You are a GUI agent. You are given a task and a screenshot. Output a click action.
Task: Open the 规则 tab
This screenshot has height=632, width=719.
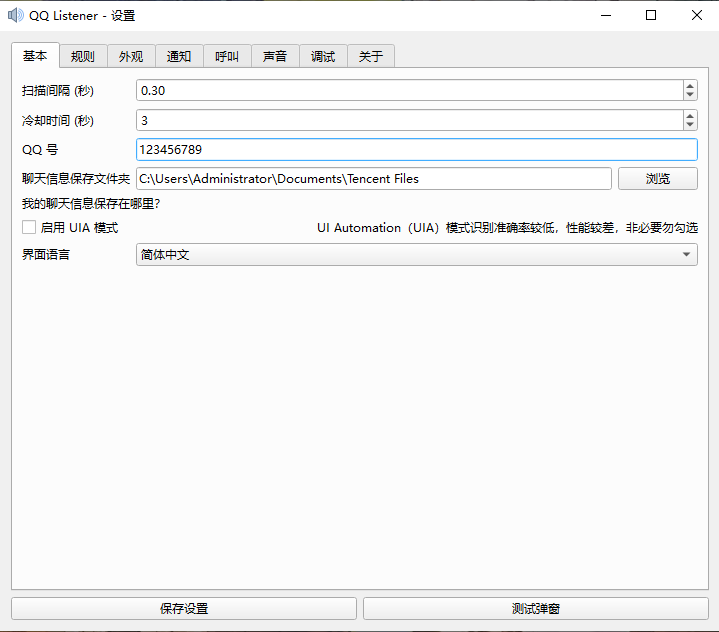[x=83, y=56]
